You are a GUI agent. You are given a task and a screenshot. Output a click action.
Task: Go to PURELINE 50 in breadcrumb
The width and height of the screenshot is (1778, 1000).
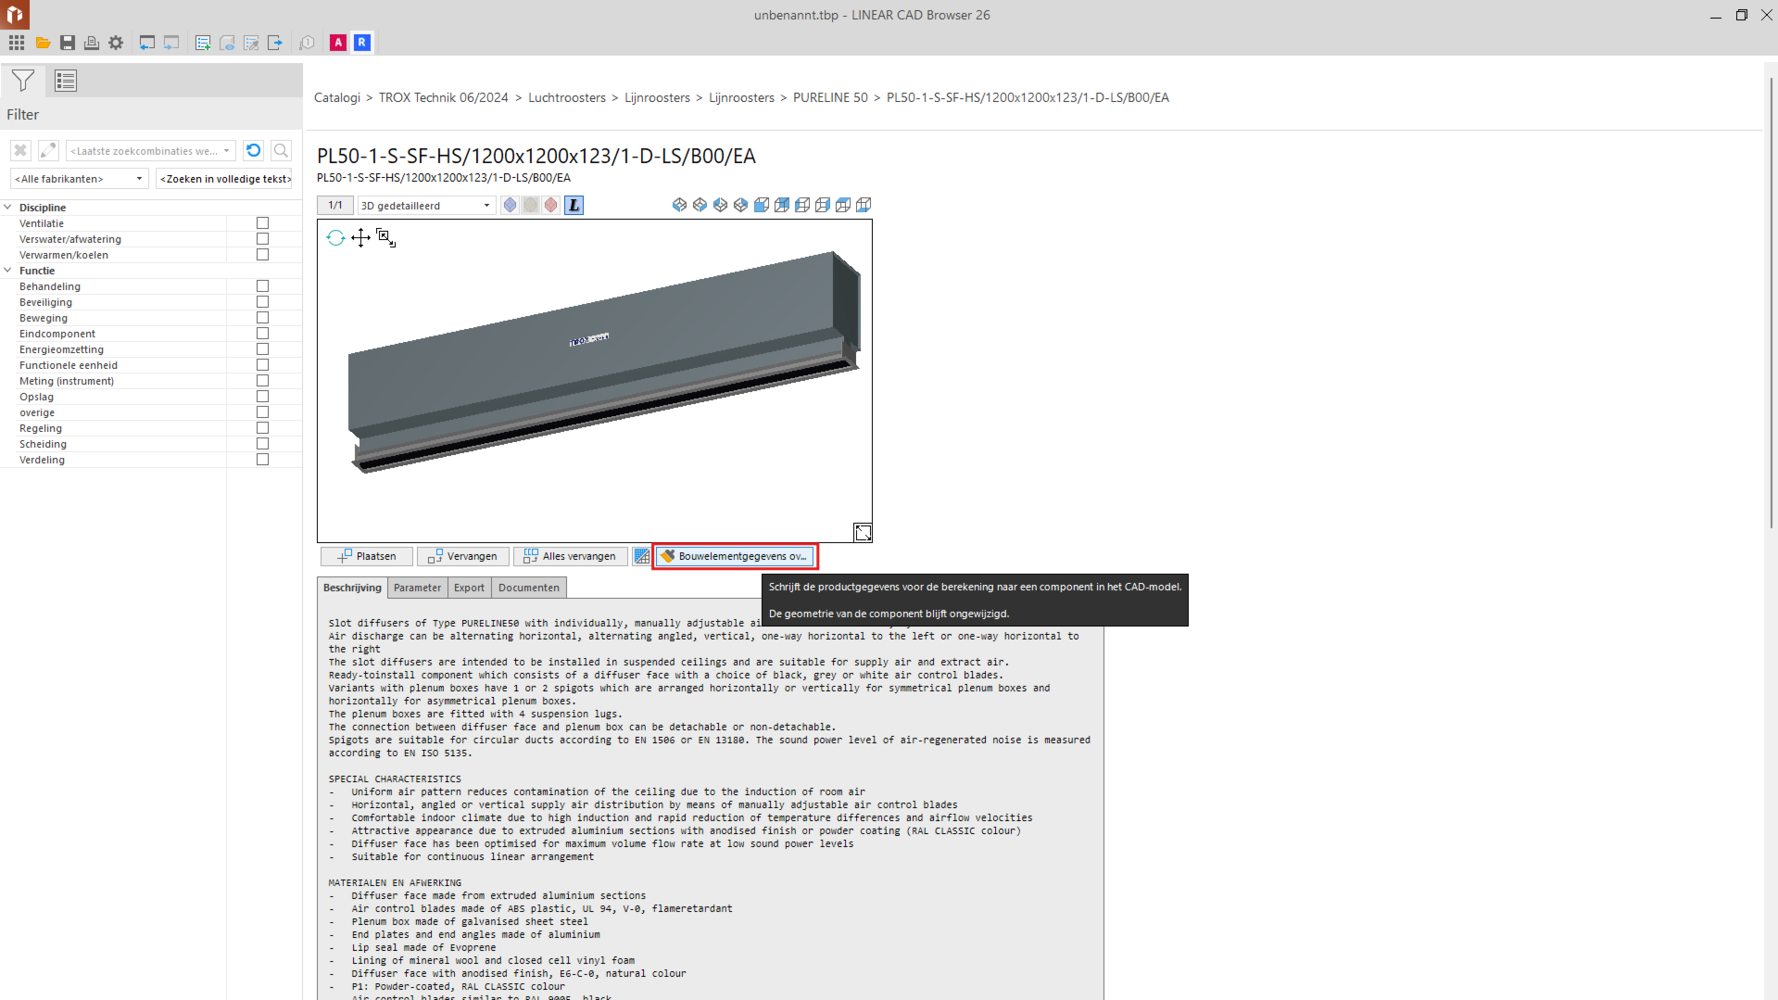(830, 98)
